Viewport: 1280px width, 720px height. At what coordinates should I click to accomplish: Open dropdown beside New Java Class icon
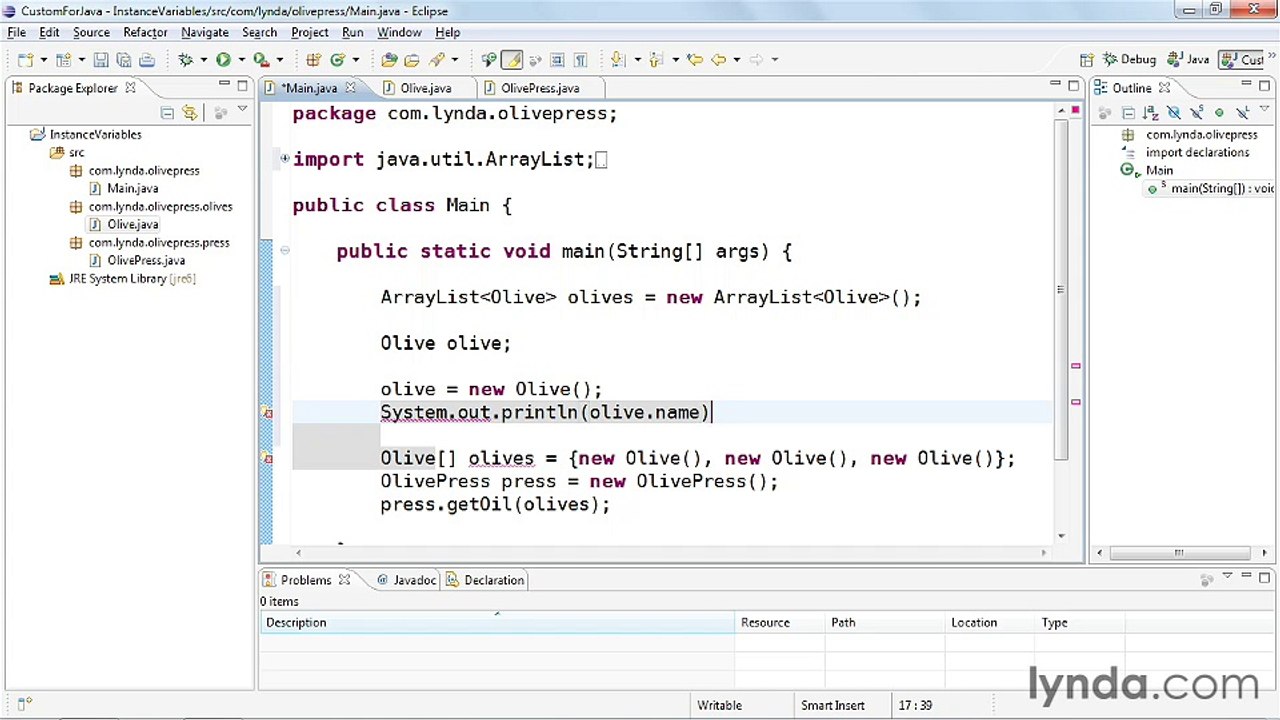click(355, 60)
